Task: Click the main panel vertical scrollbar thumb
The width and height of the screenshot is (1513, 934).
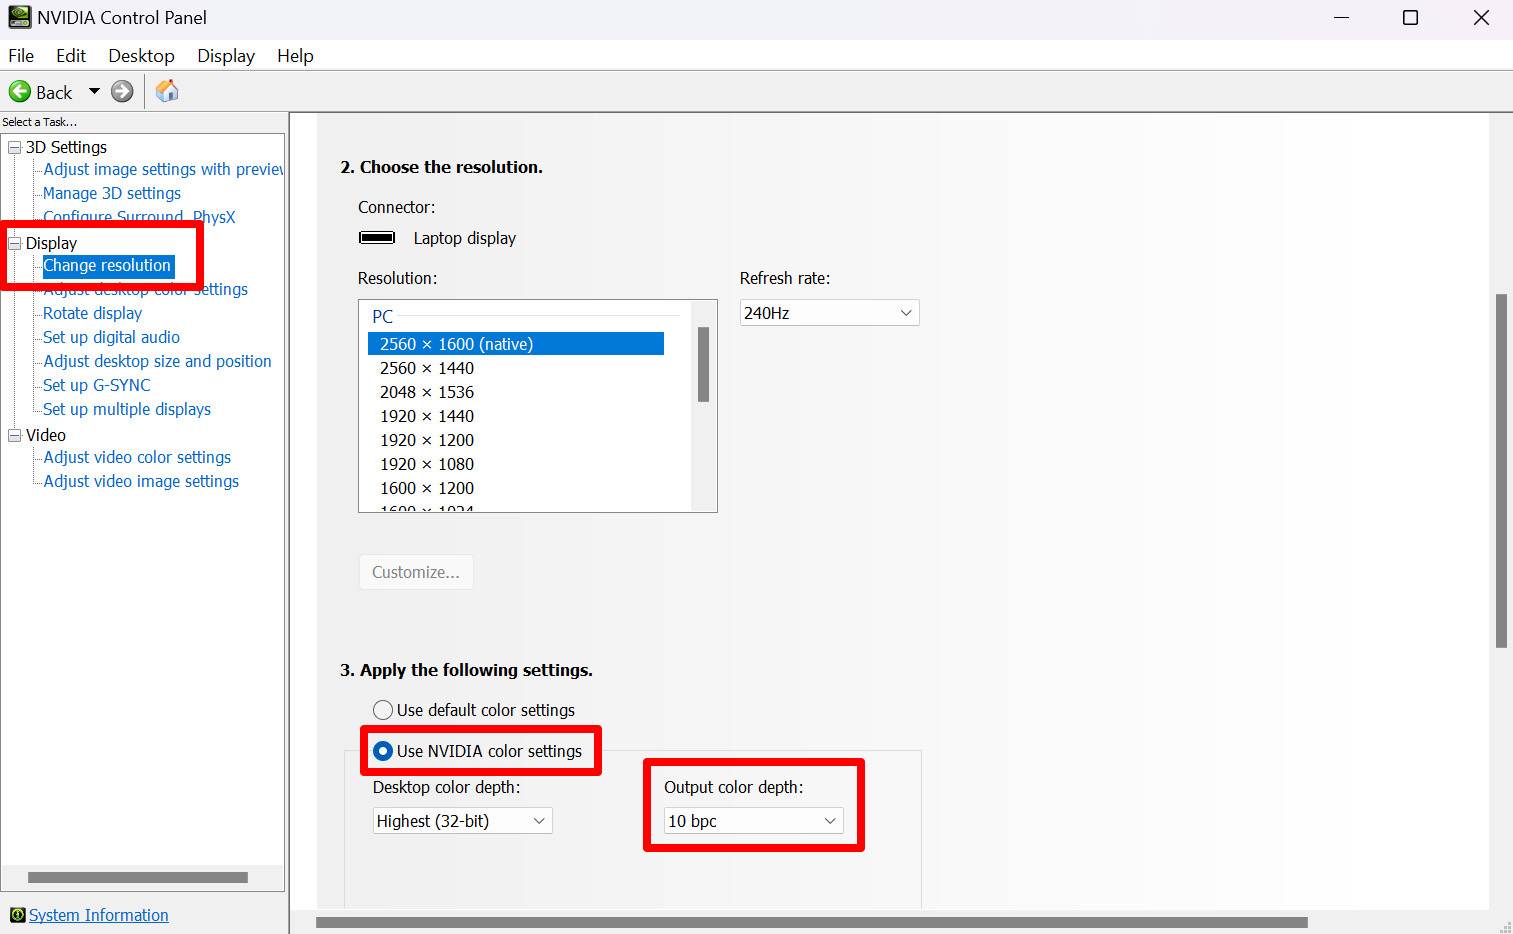Action: [x=1501, y=471]
